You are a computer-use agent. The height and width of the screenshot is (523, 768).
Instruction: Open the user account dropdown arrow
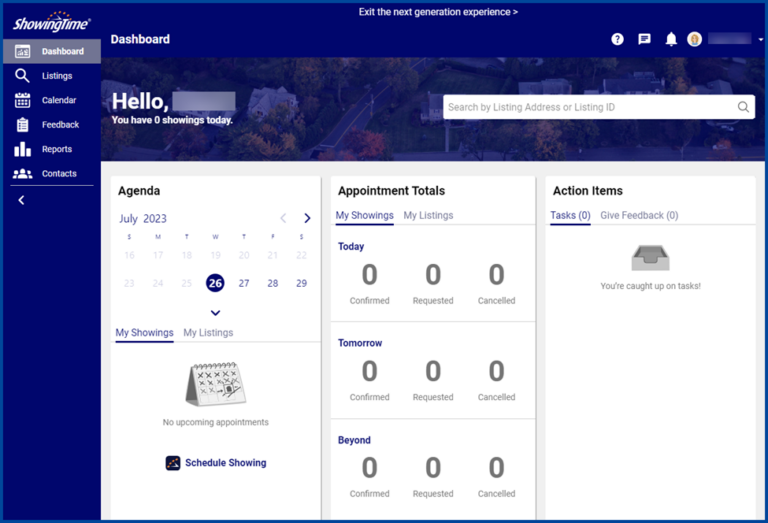(x=761, y=40)
